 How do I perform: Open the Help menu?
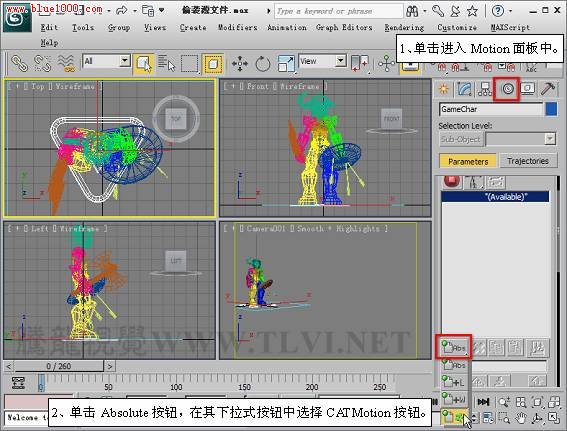(x=49, y=43)
